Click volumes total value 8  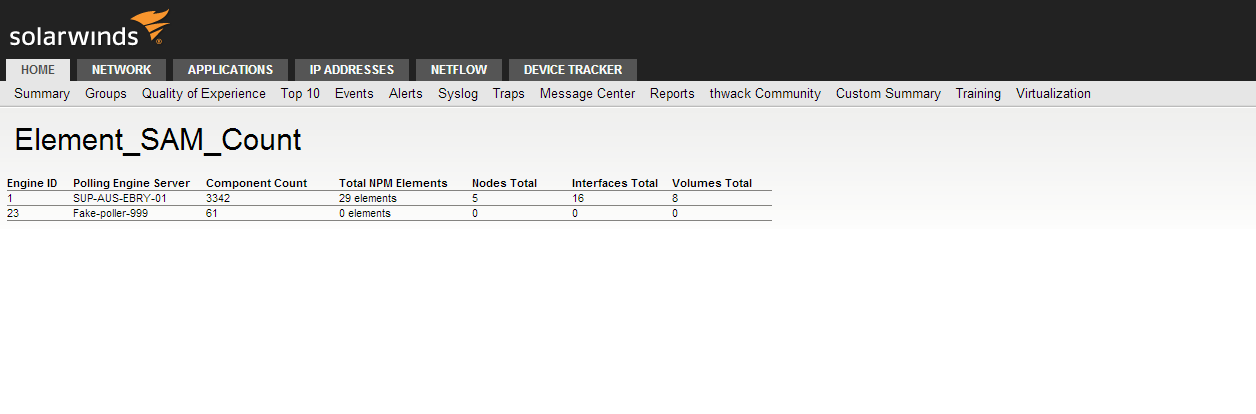[675, 198]
